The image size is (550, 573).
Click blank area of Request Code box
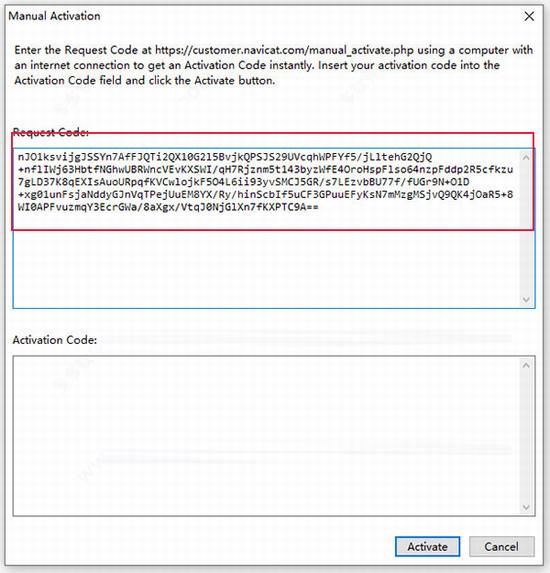266,269
